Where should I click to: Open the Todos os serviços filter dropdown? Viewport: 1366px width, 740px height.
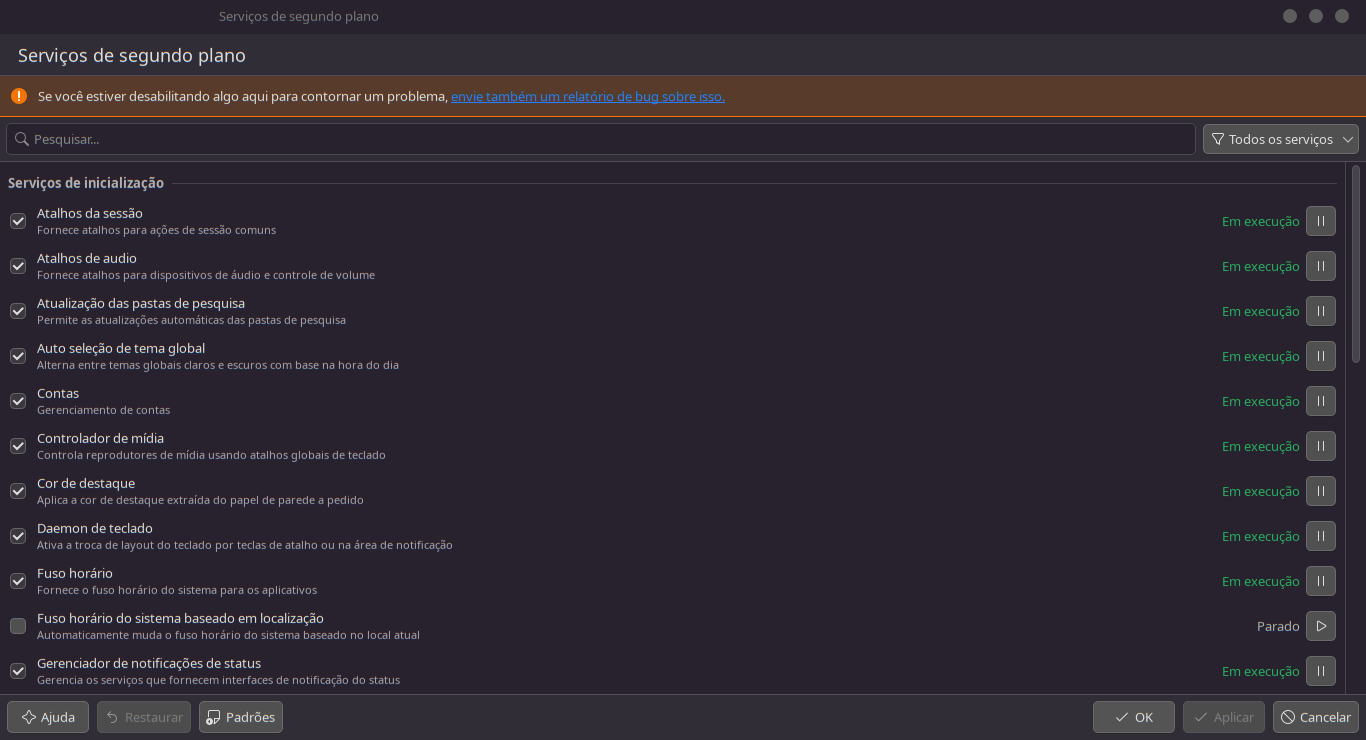1280,139
